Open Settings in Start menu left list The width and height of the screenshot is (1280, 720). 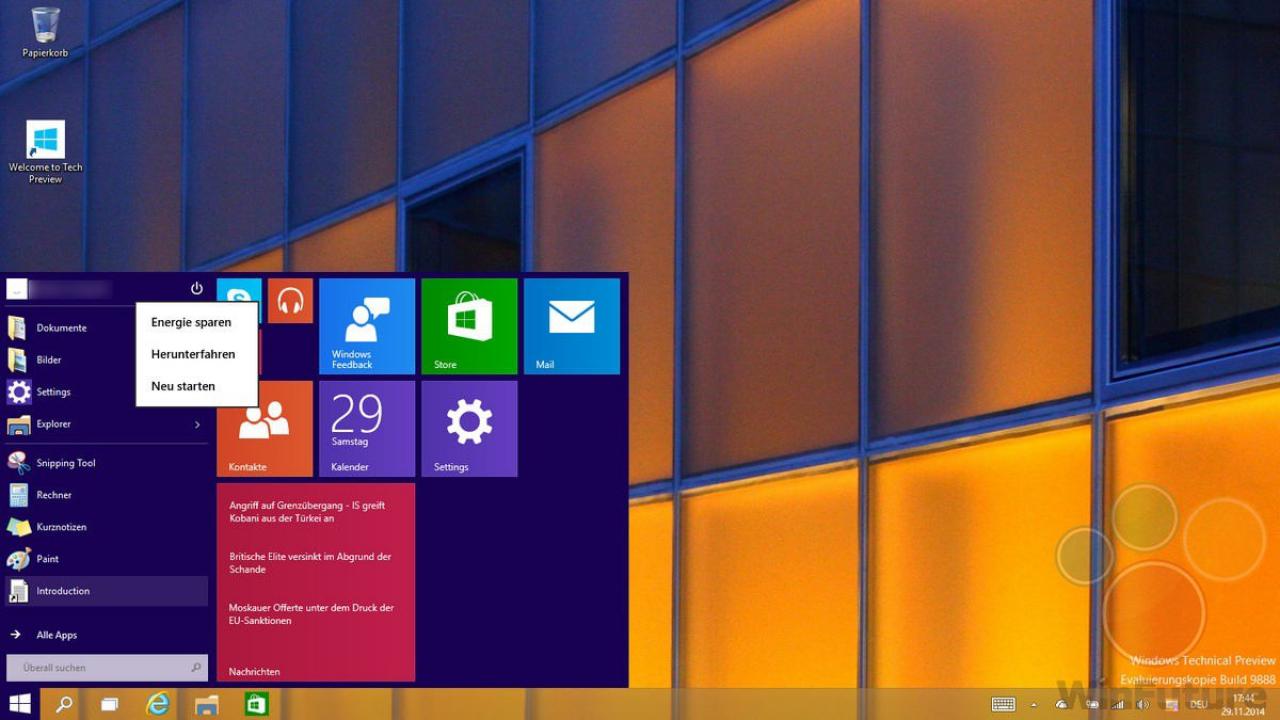(70, 392)
